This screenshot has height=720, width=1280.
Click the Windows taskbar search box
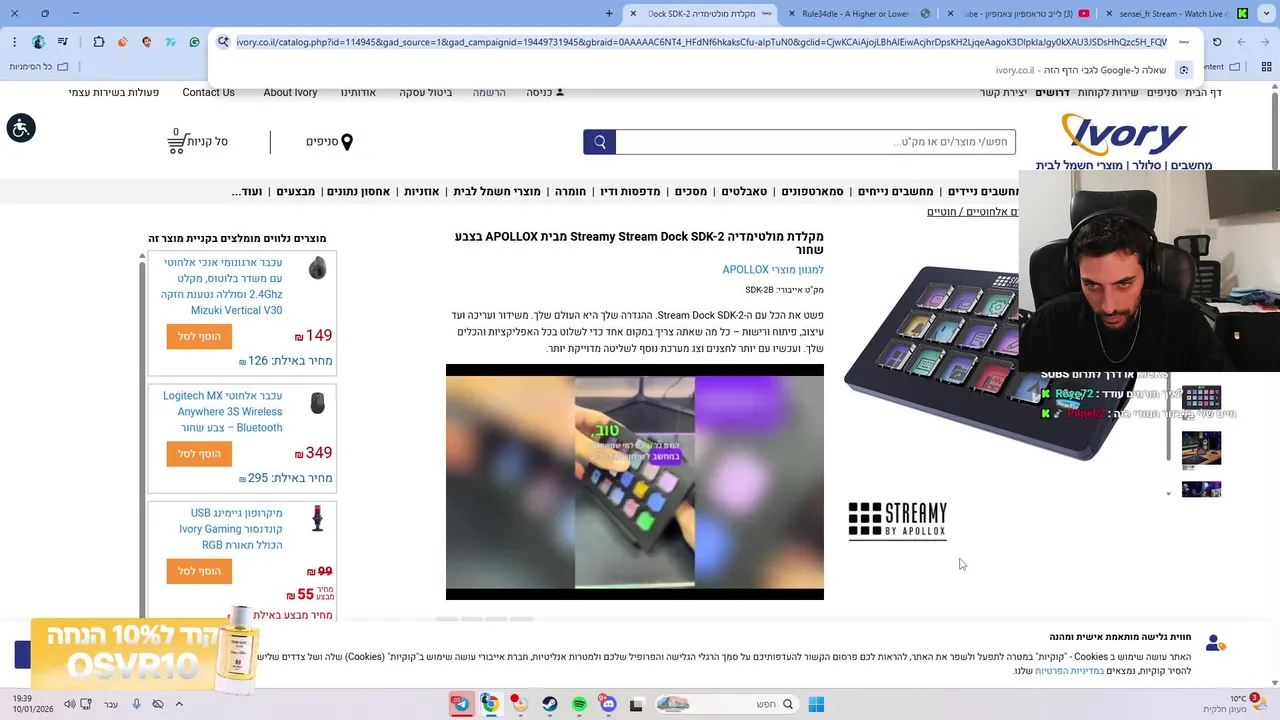tap(729, 704)
